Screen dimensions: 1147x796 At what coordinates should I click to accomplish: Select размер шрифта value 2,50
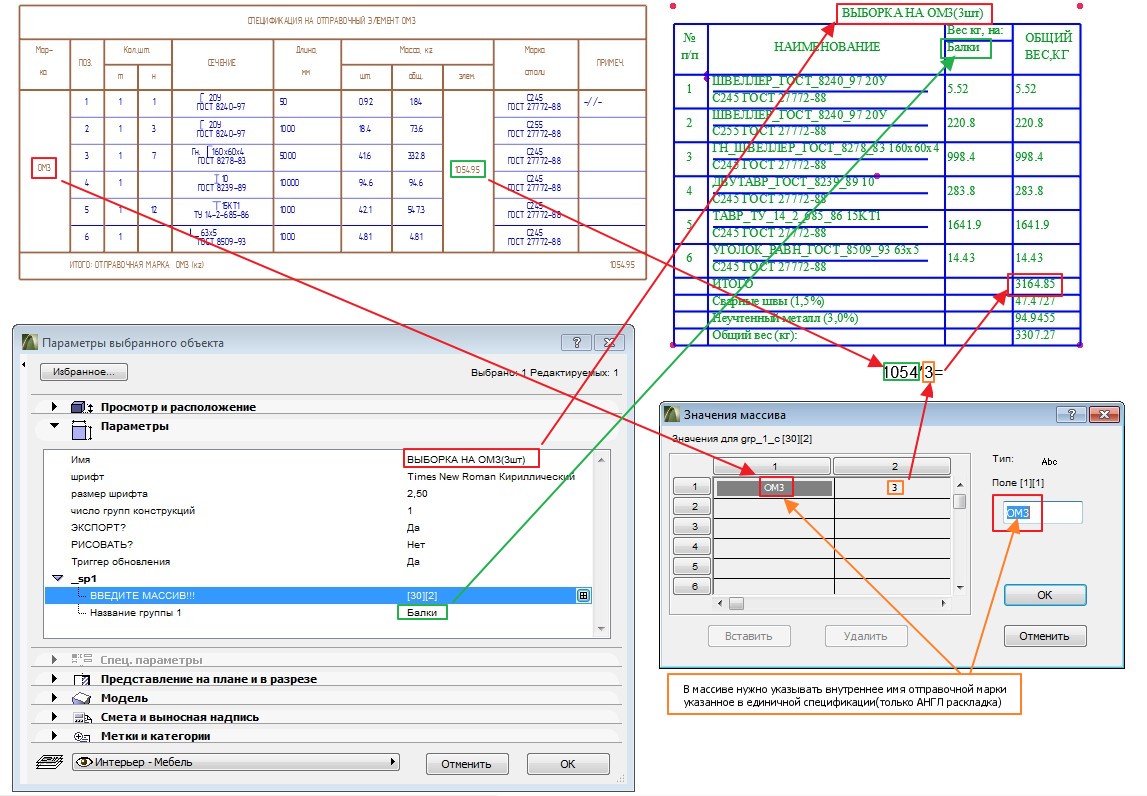click(x=418, y=494)
